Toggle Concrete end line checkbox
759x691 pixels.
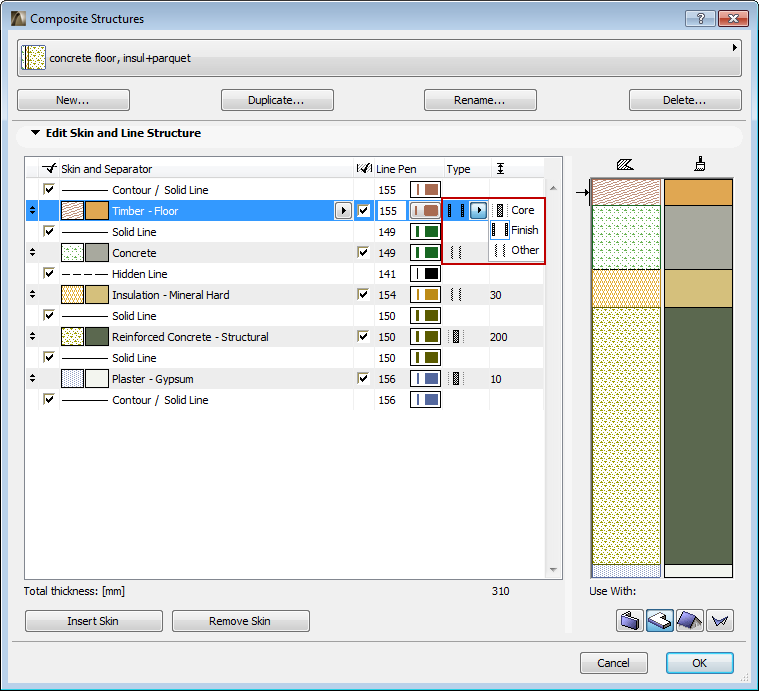[363, 253]
